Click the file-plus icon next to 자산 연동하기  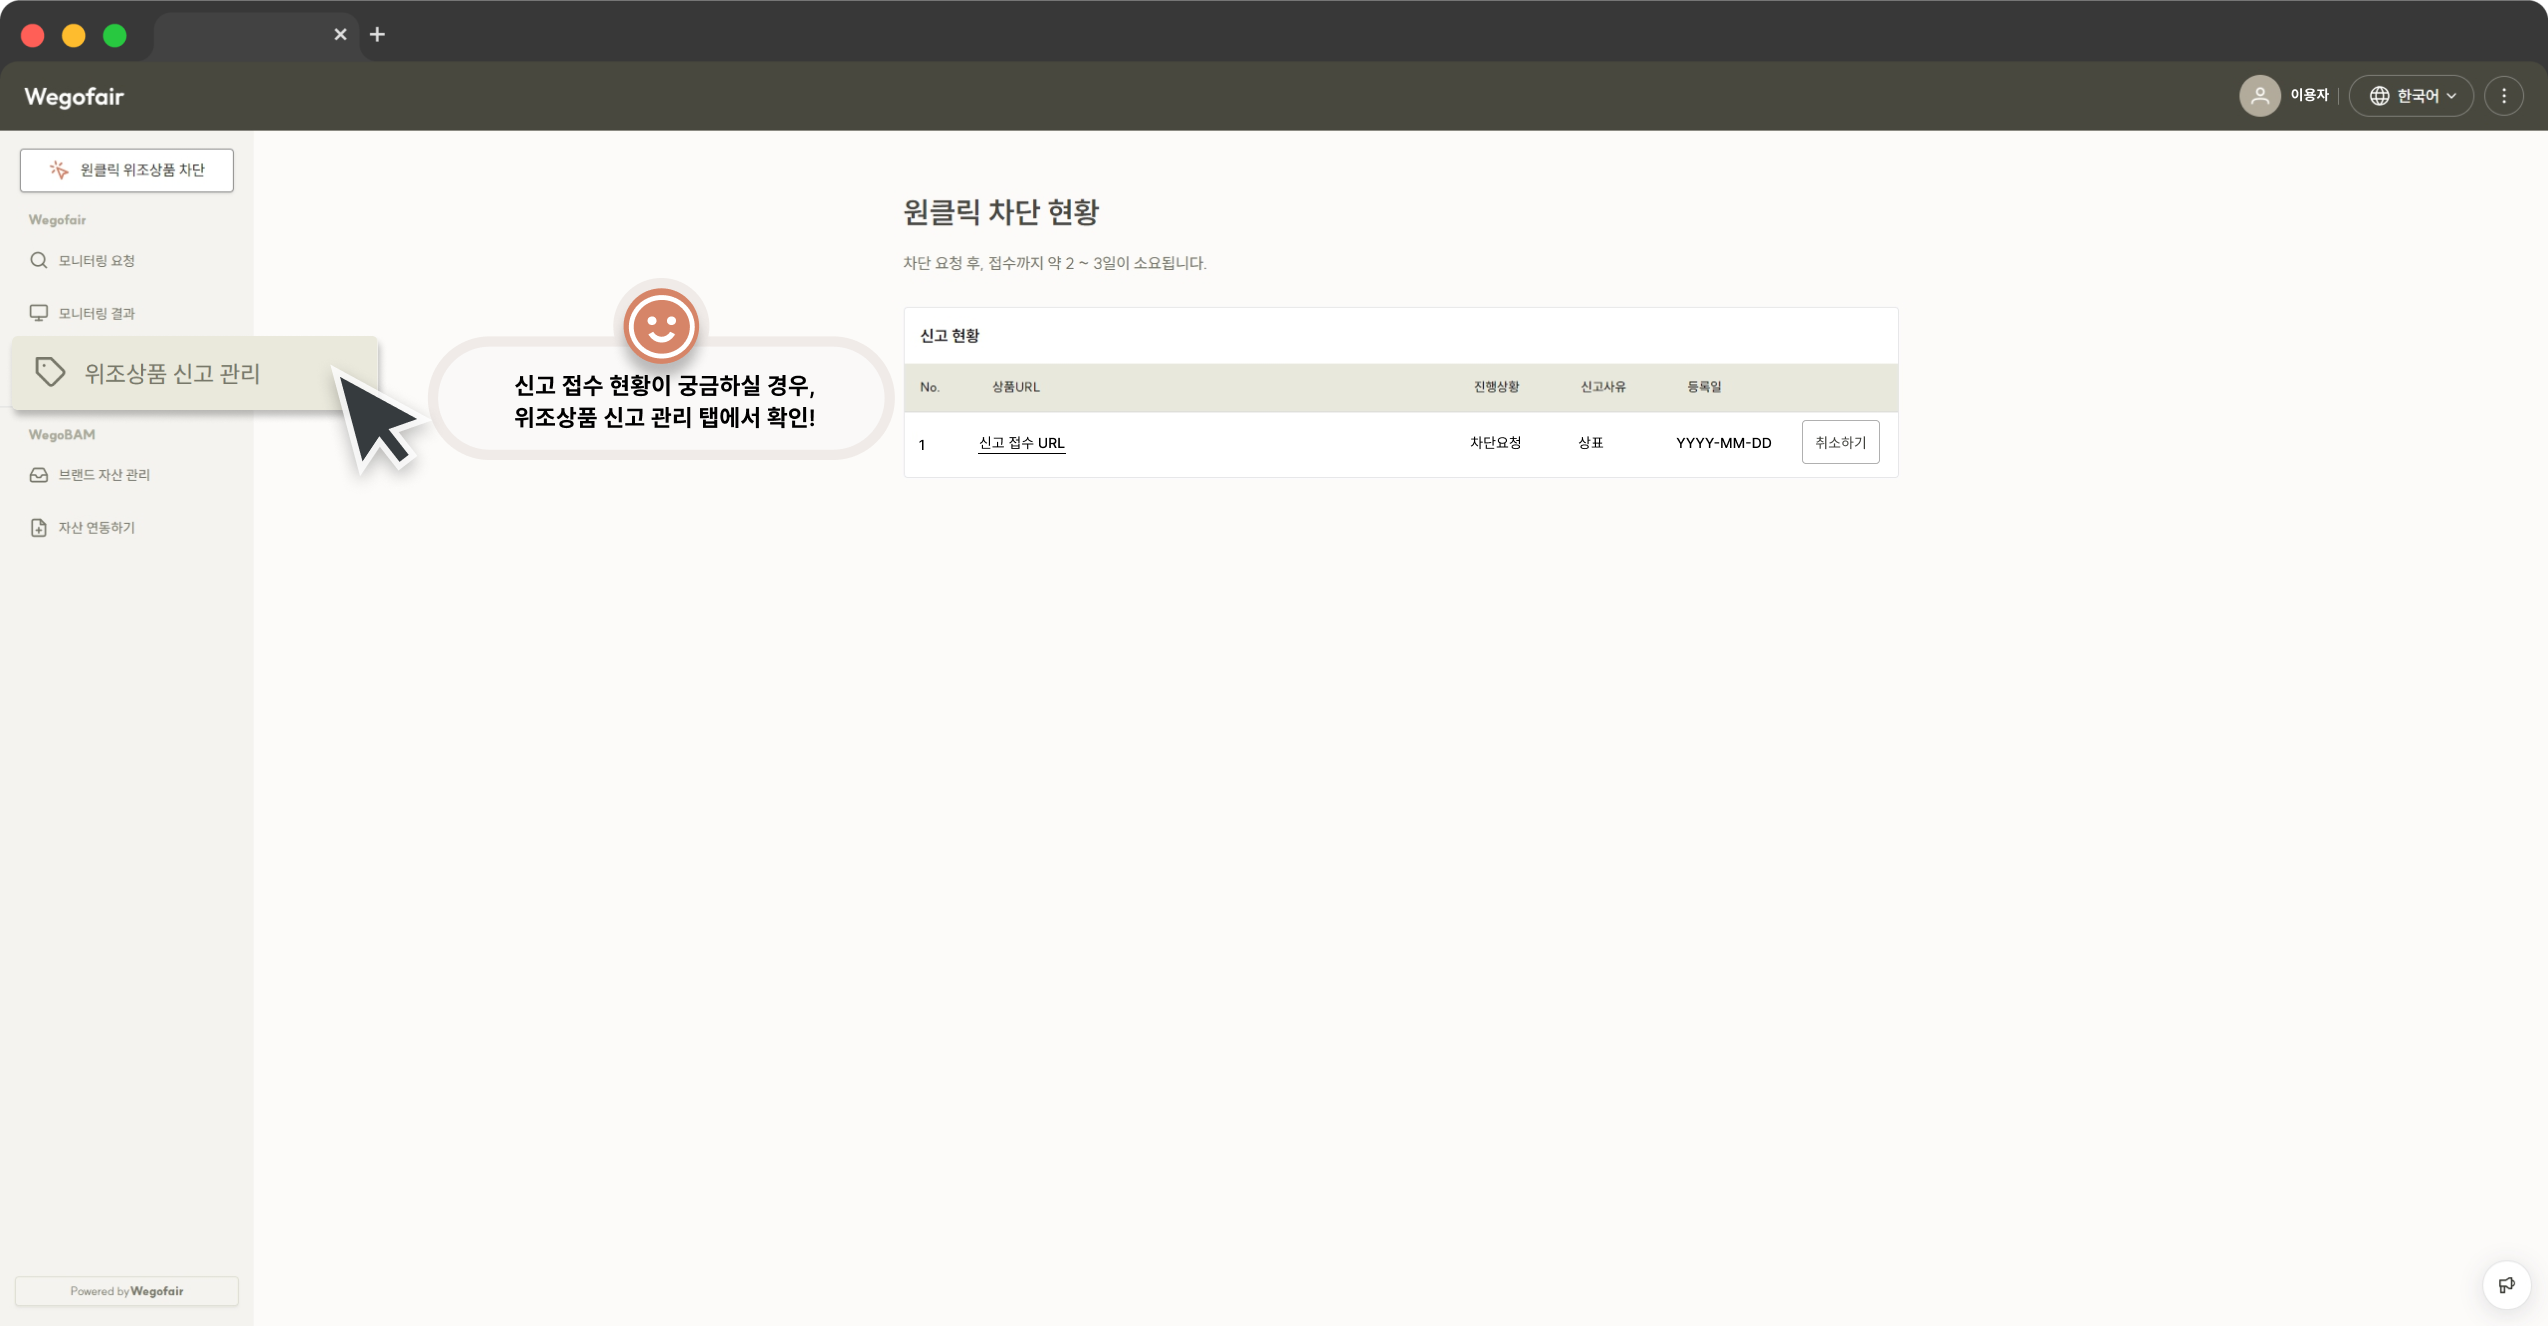tap(39, 528)
